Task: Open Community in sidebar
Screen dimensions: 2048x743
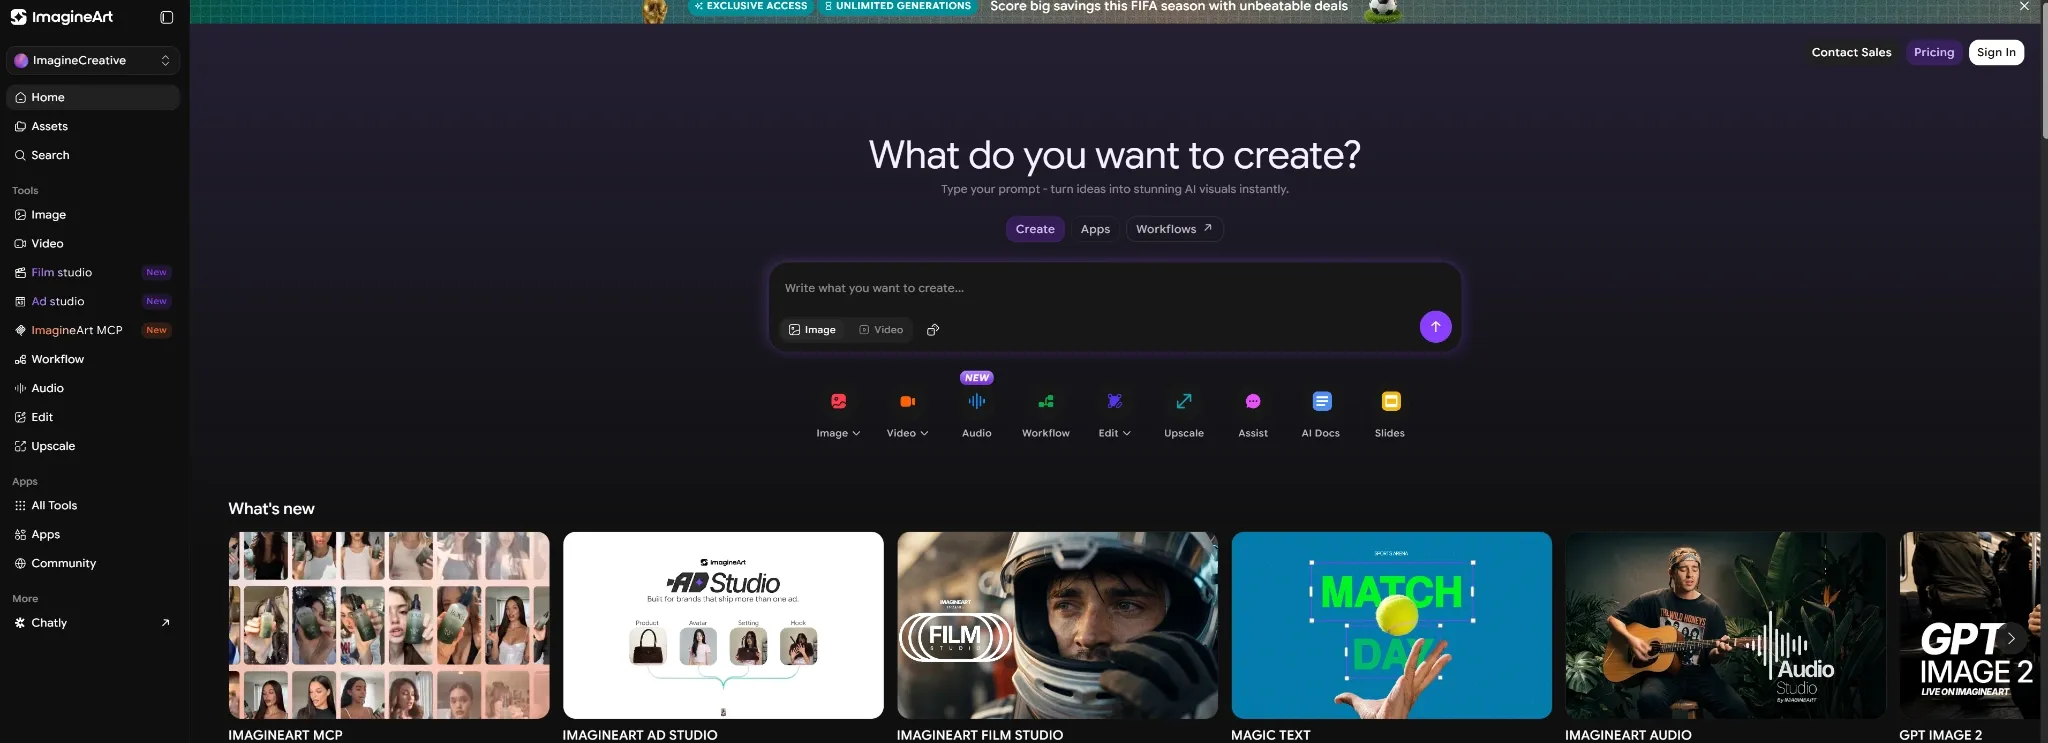Action: pos(93,563)
